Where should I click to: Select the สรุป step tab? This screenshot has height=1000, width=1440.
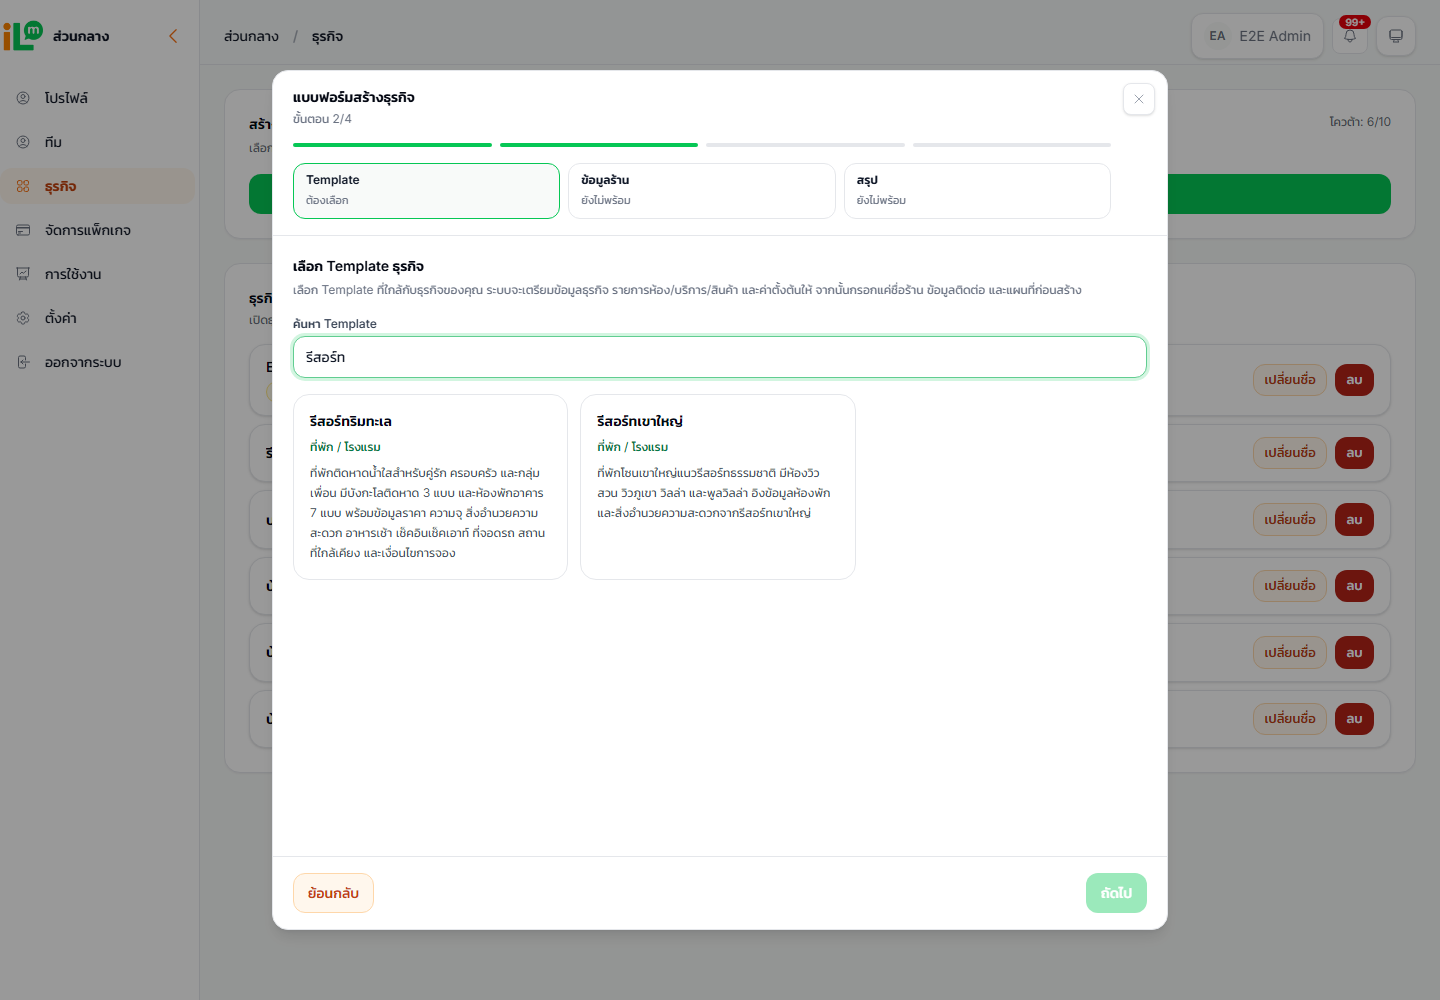click(977, 191)
